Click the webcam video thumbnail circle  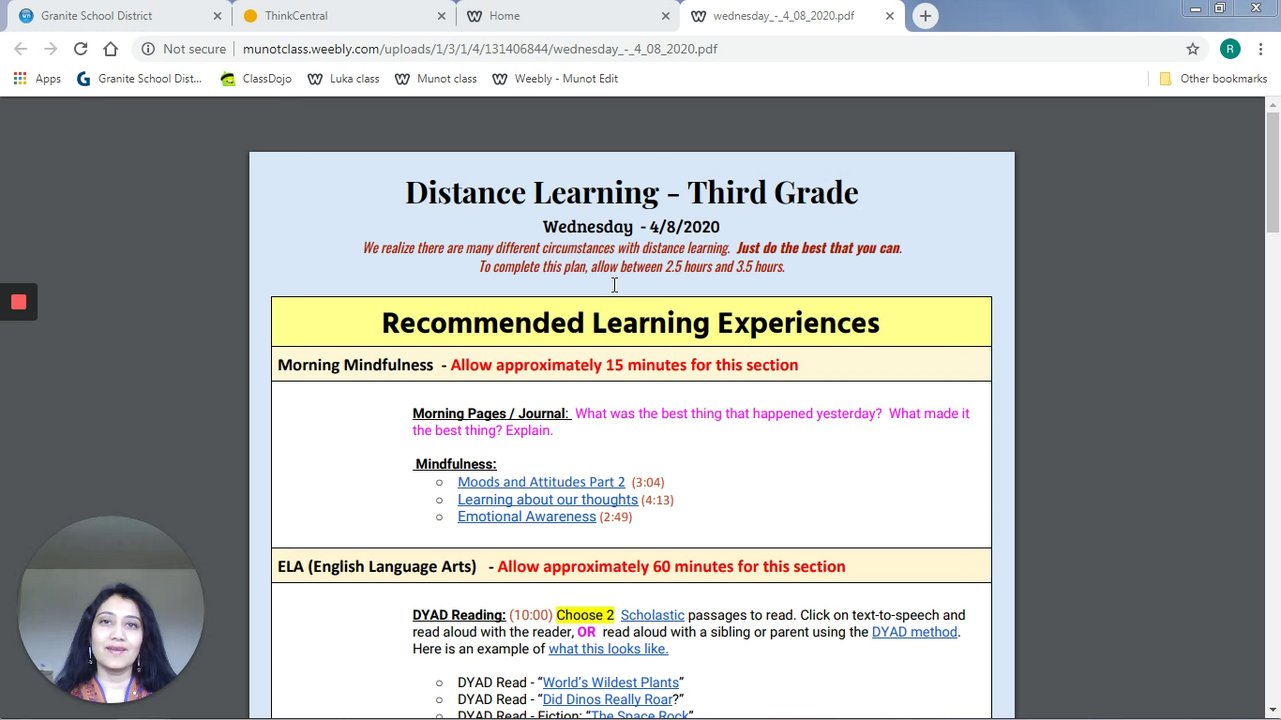pyautogui.click(x=111, y=609)
